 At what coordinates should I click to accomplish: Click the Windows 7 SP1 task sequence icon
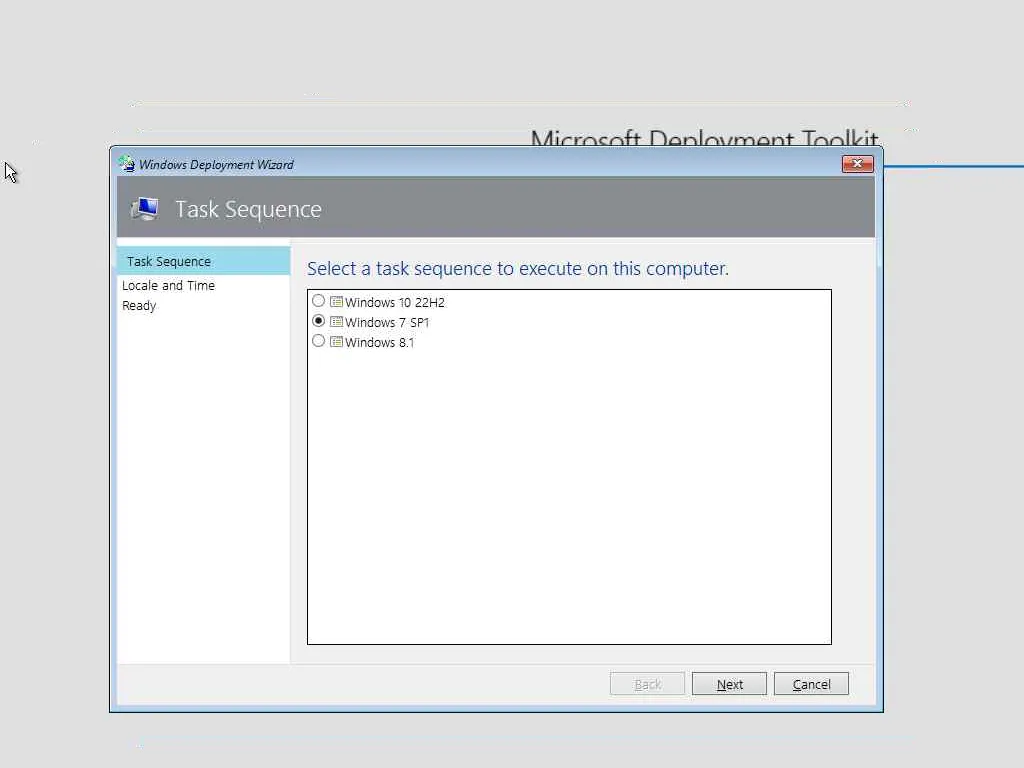pos(336,321)
